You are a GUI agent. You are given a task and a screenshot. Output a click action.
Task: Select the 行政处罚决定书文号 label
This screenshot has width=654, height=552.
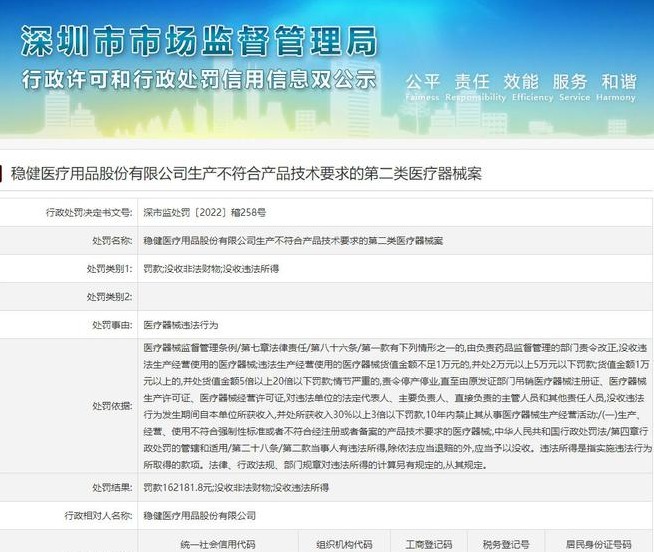[x=89, y=212]
